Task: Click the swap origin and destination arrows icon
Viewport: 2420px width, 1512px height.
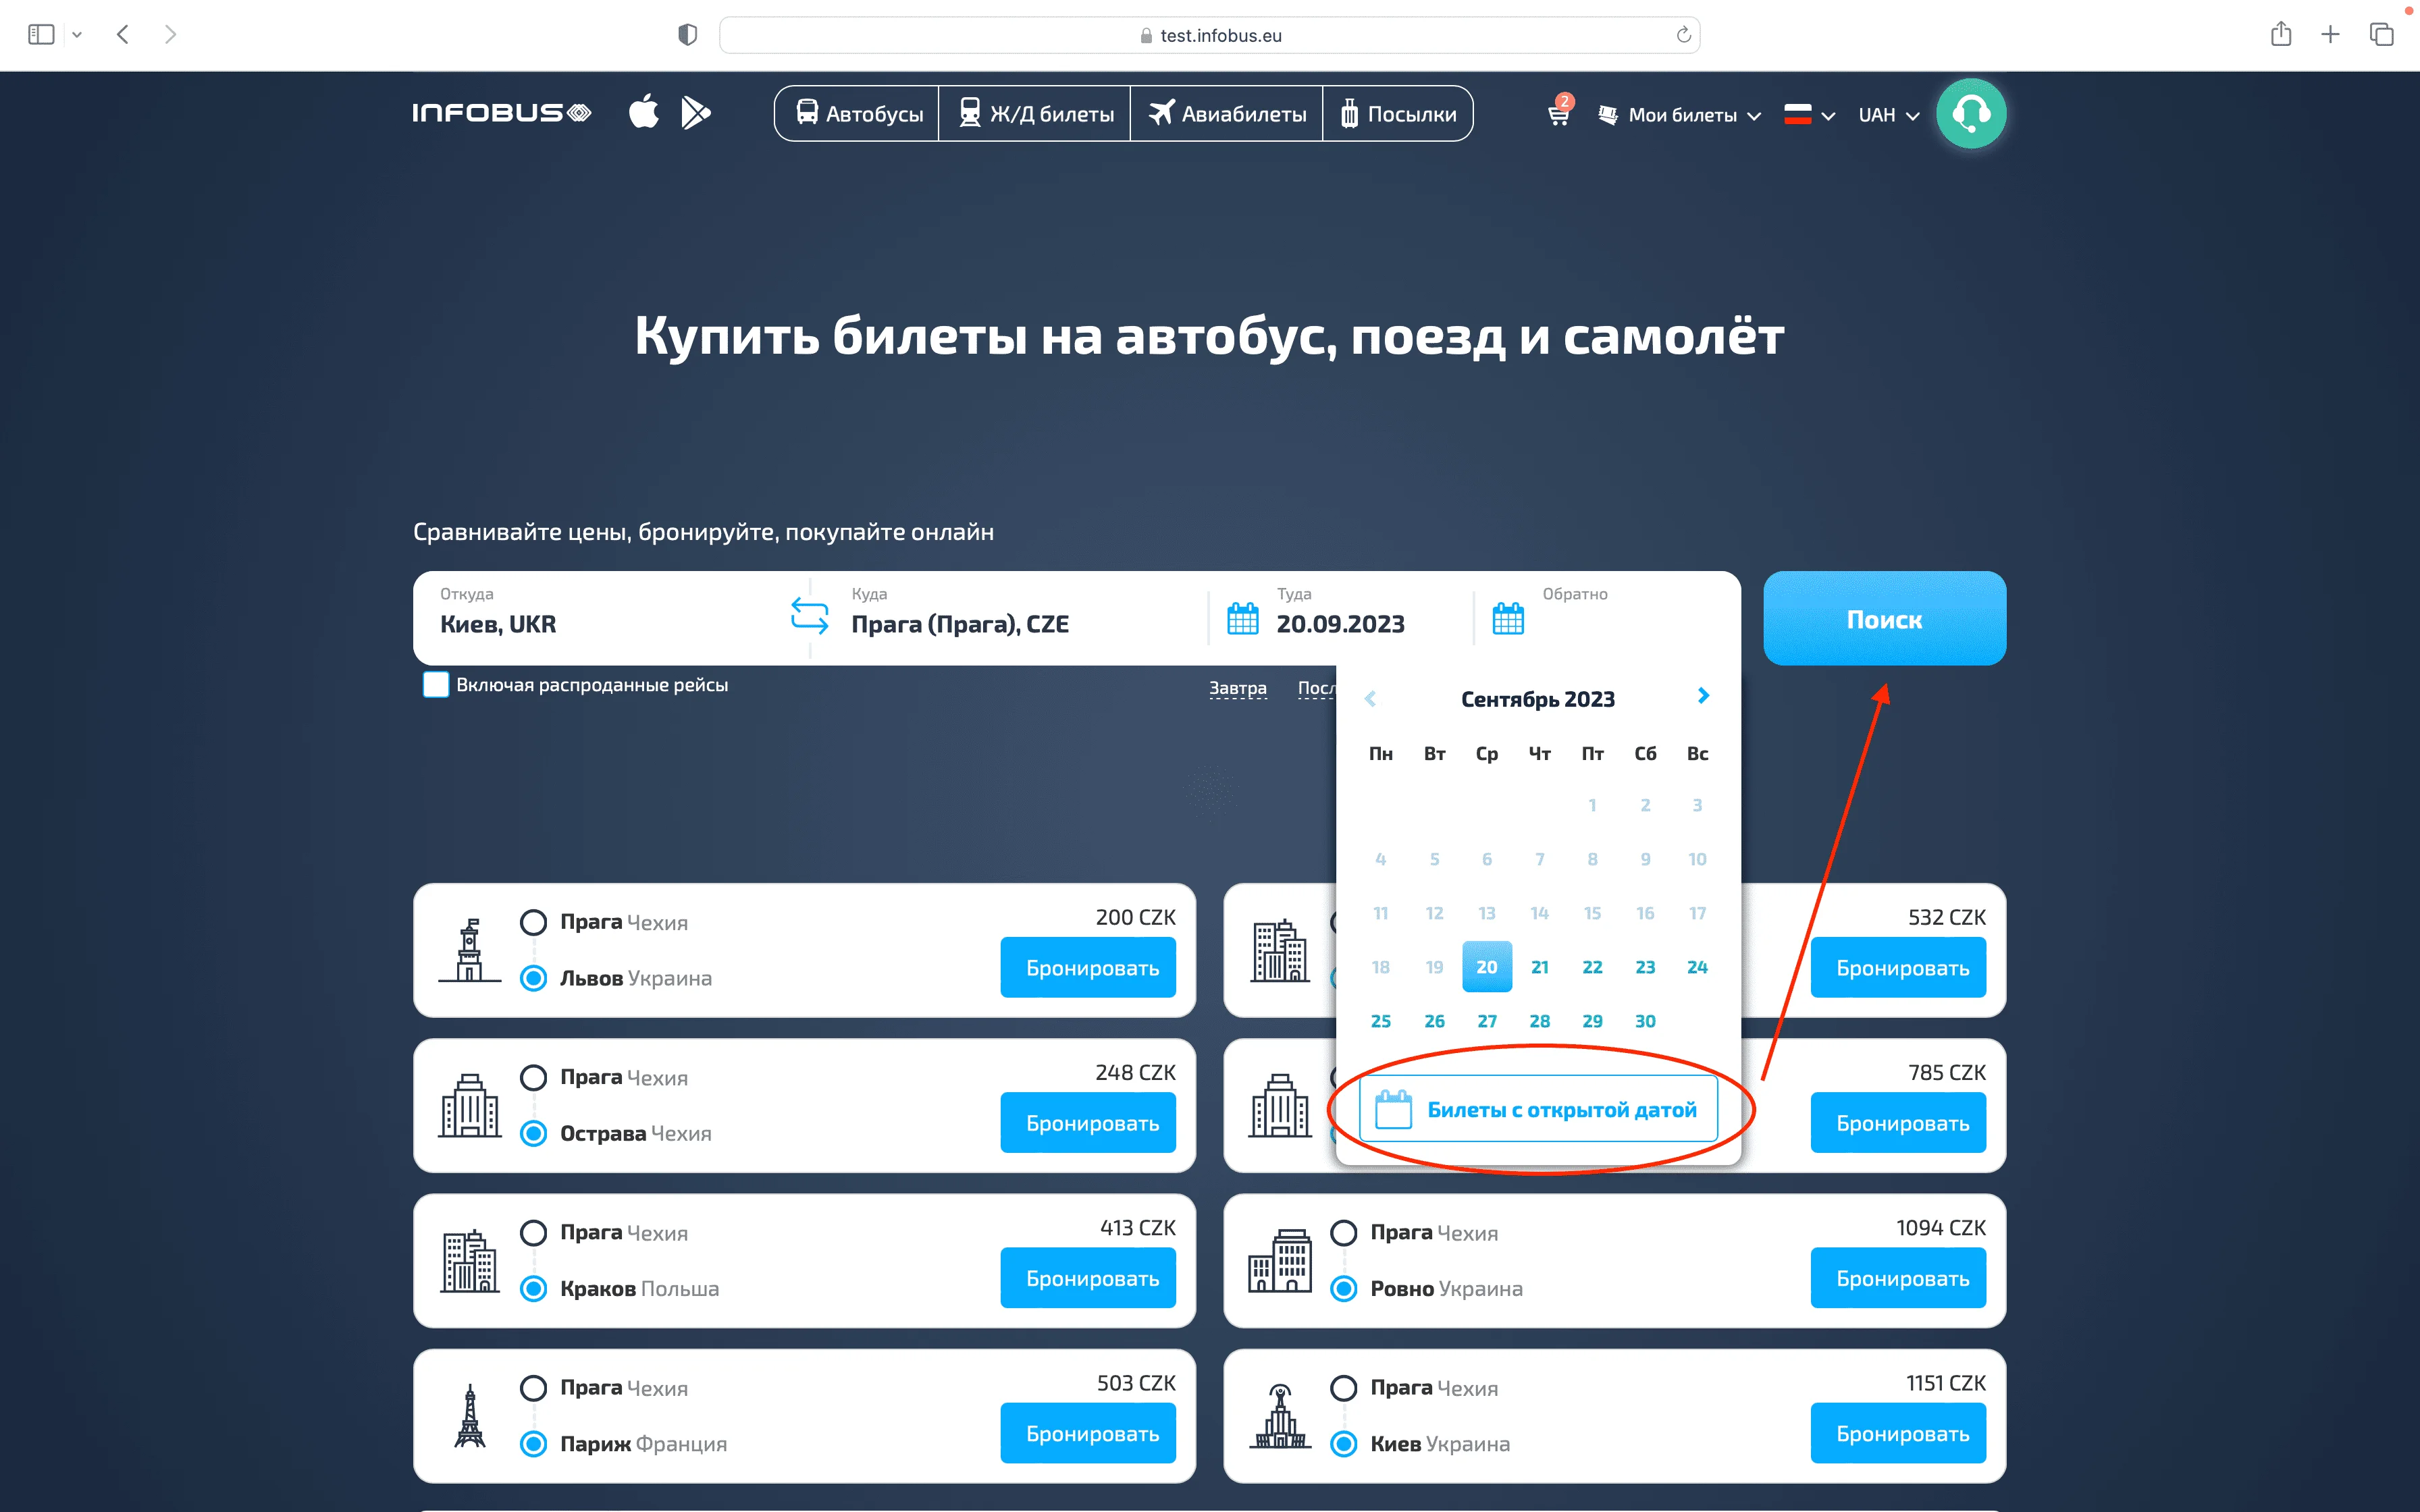Action: pyautogui.click(x=809, y=616)
